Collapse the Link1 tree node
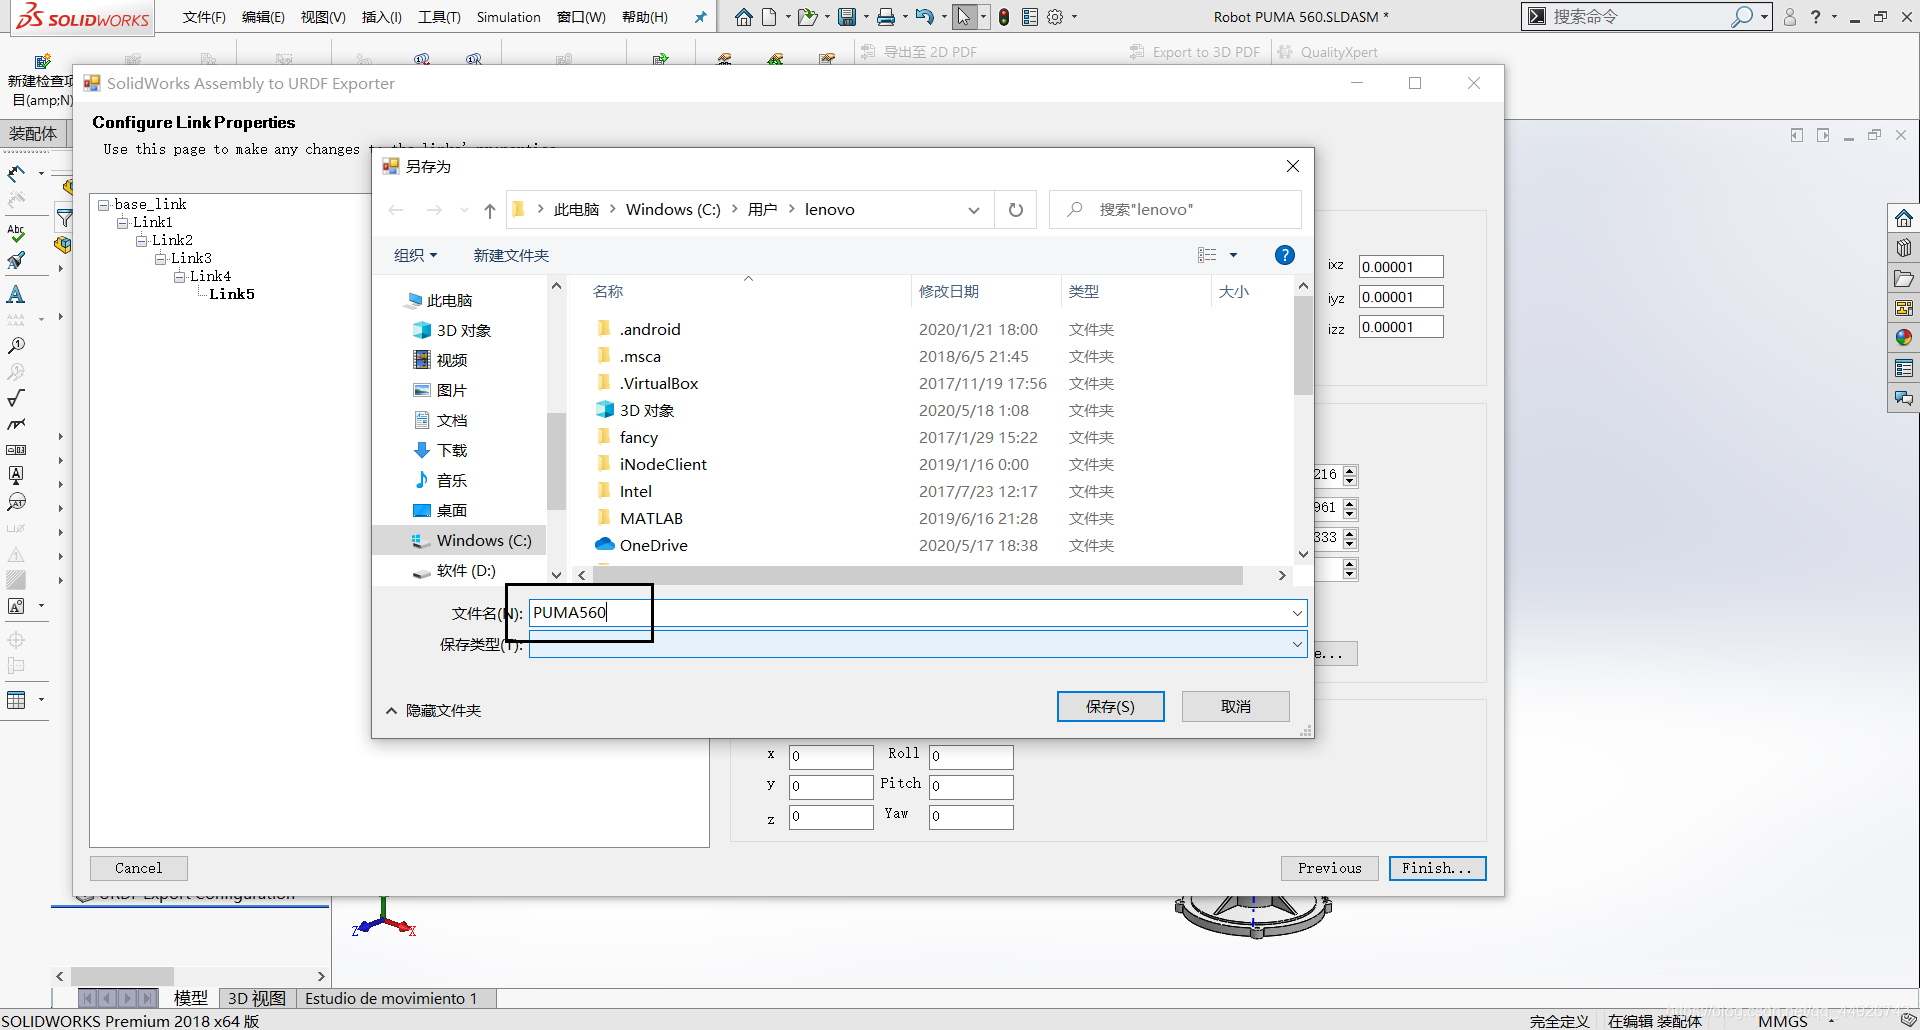This screenshot has height=1030, width=1920. coord(122,222)
